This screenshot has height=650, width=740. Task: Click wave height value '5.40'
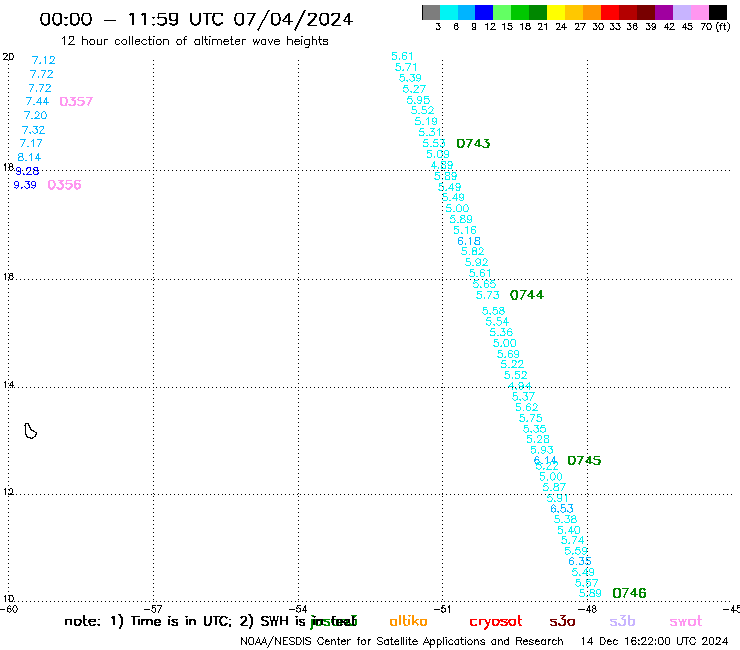click(569, 530)
